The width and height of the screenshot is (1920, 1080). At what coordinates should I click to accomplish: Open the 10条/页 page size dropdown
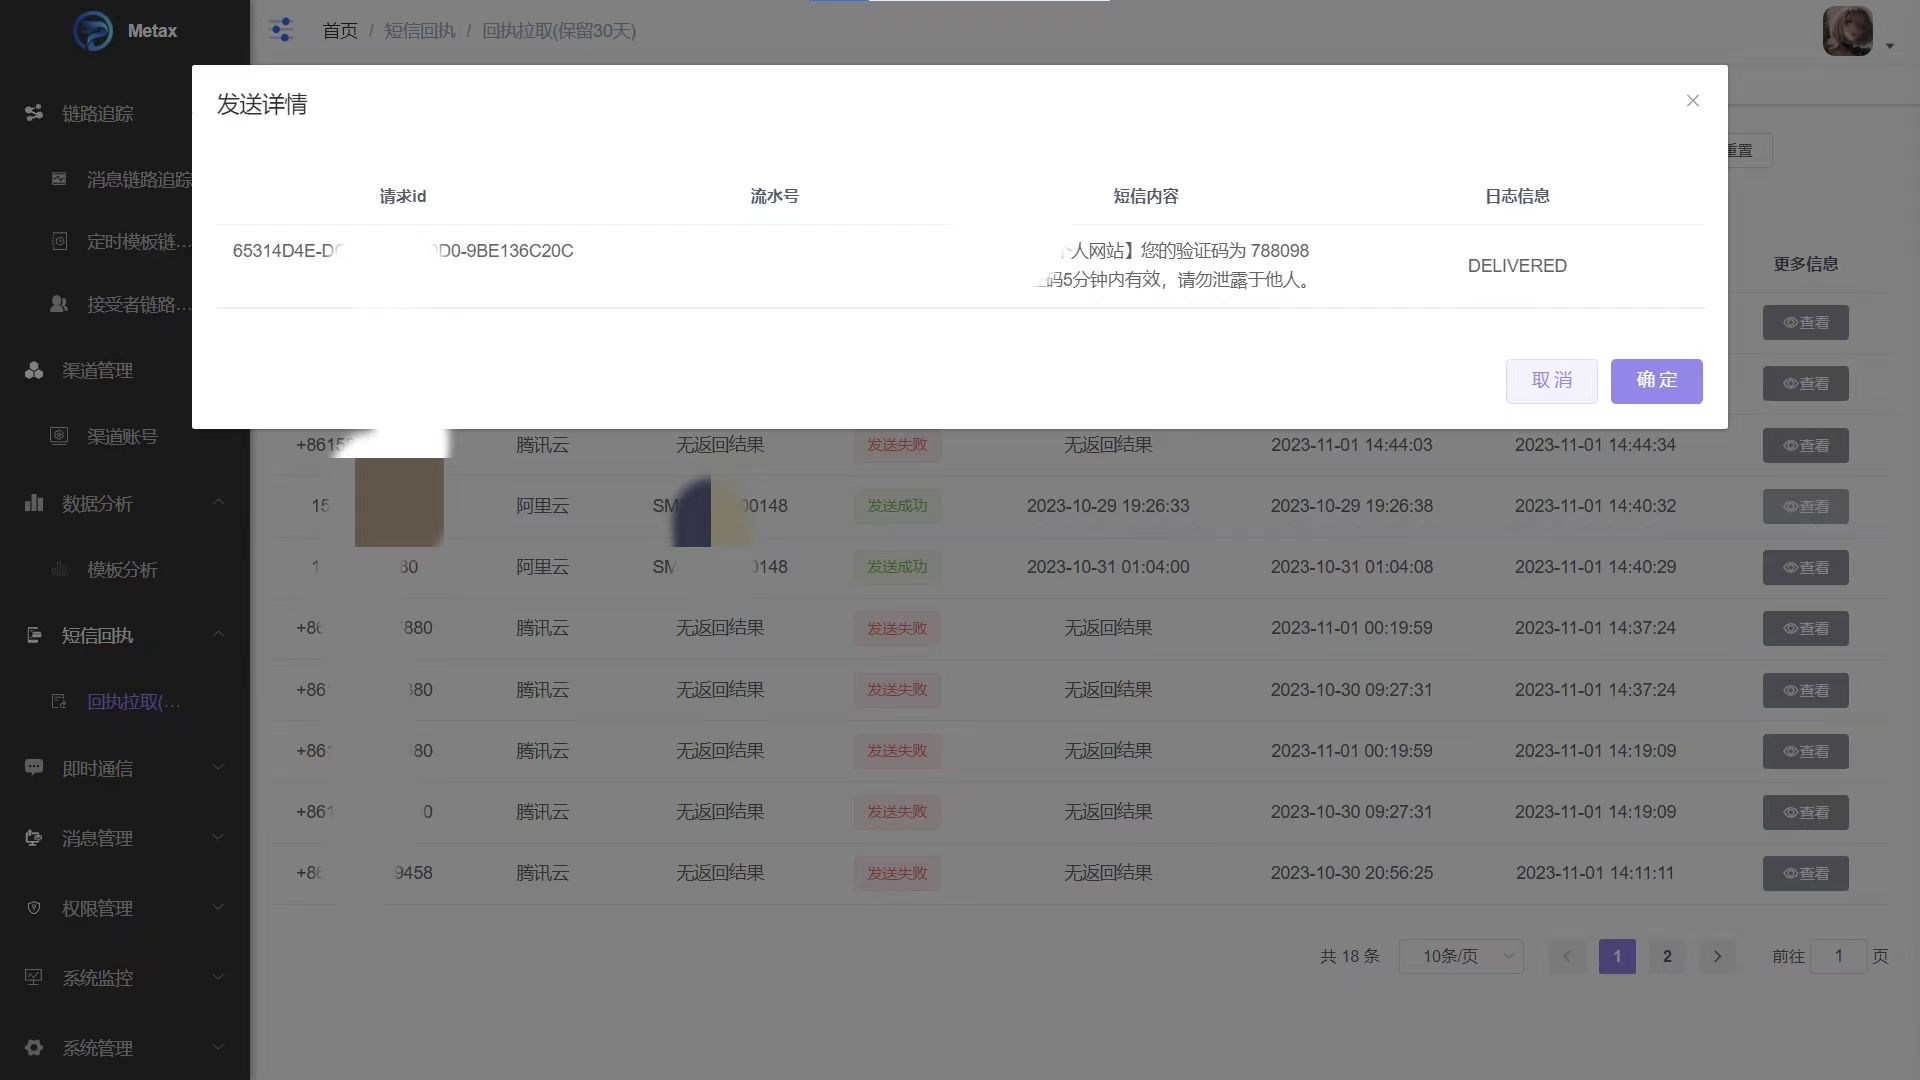[x=1460, y=956]
